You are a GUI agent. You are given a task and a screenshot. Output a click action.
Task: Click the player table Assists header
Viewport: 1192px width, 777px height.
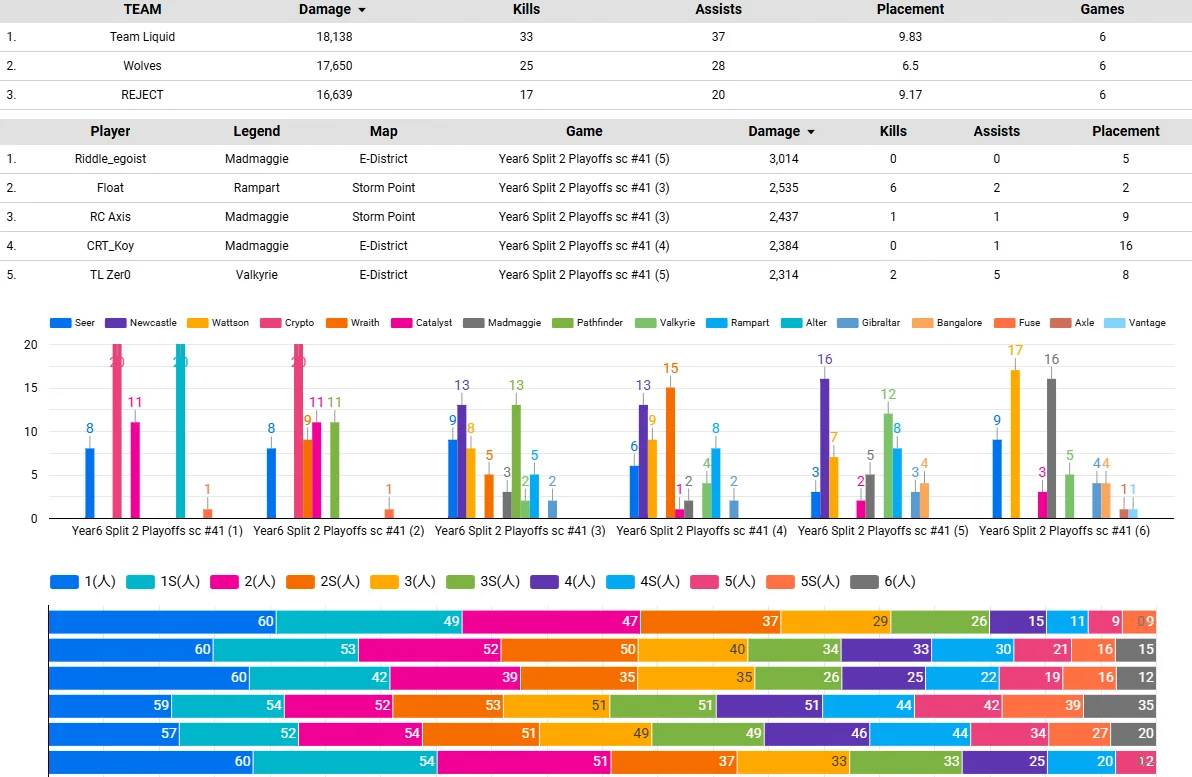997,131
